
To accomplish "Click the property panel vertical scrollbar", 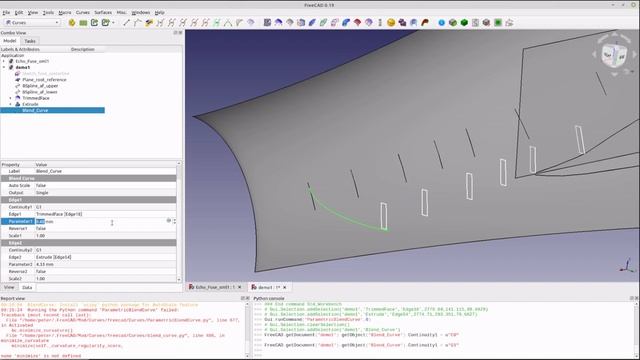I will point(179,221).
